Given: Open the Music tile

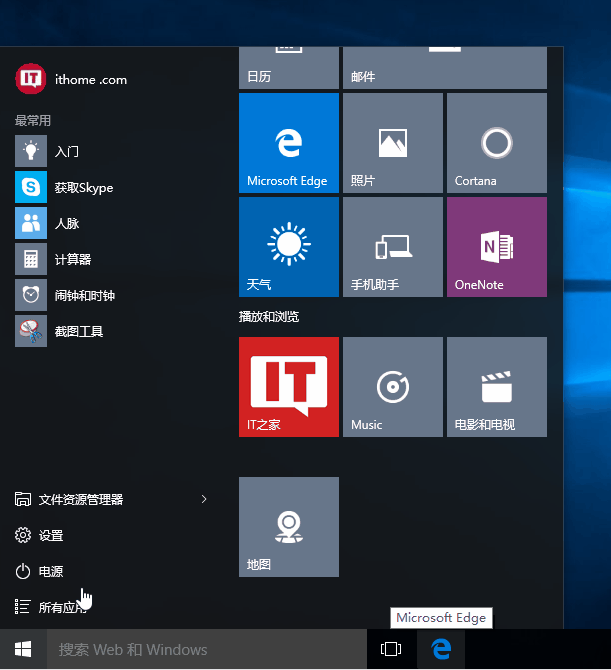Looking at the screenshot, I should [x=392, y=386].
